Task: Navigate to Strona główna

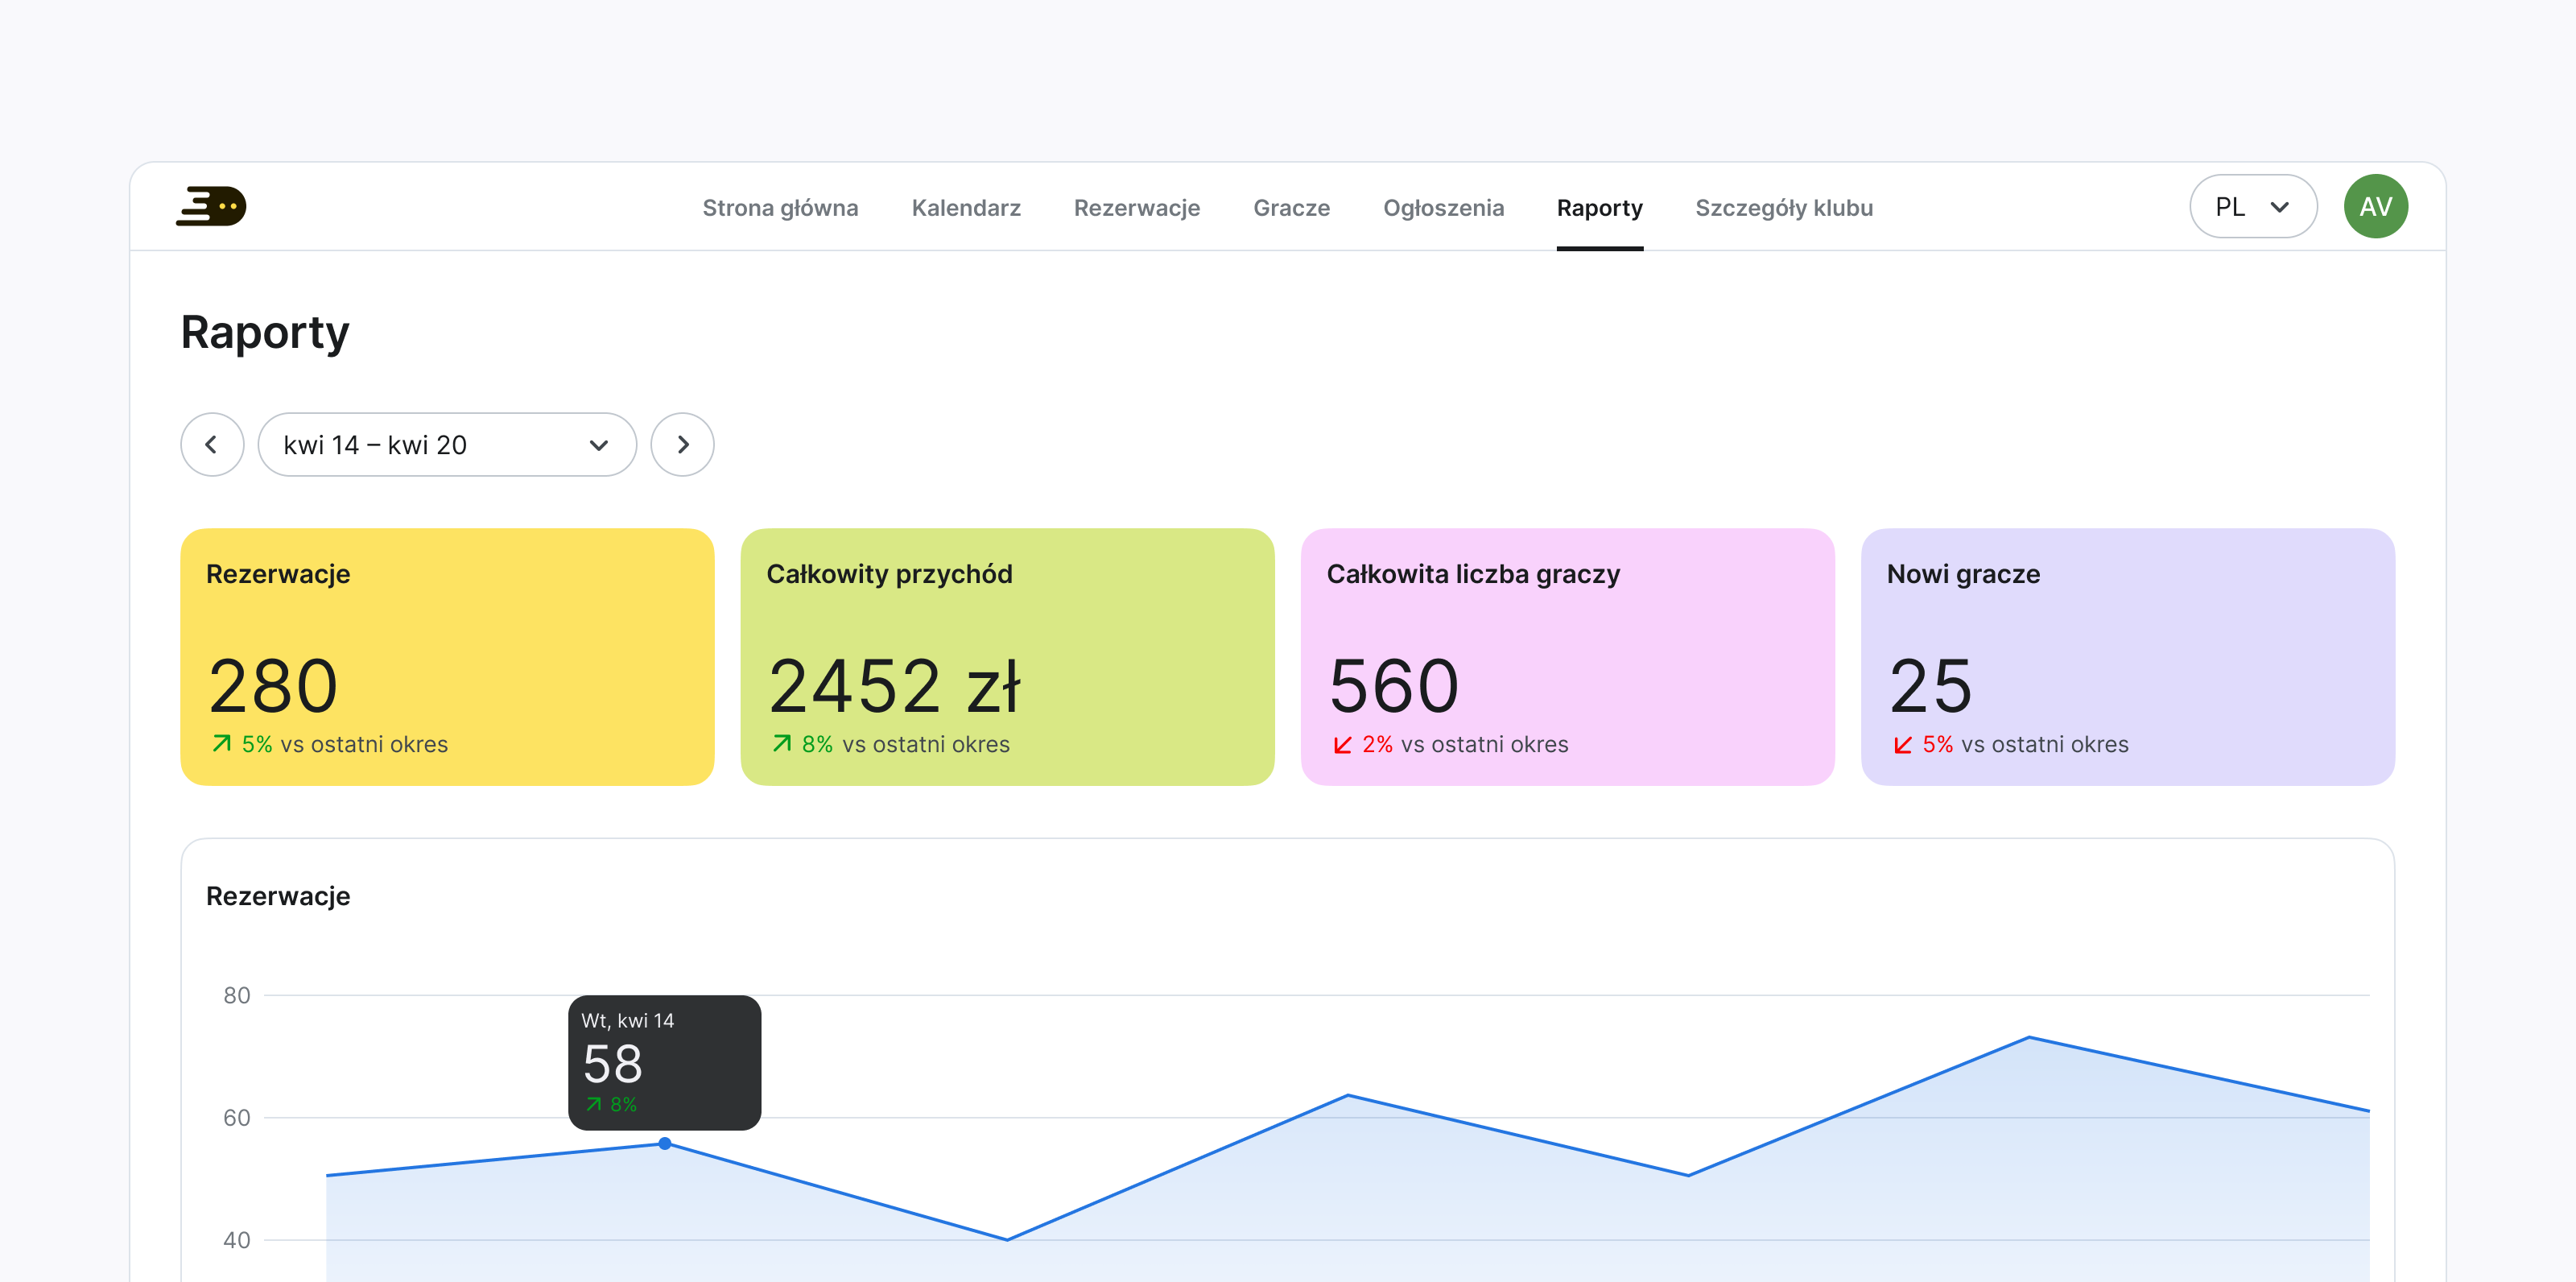Action: click(780, 208)
